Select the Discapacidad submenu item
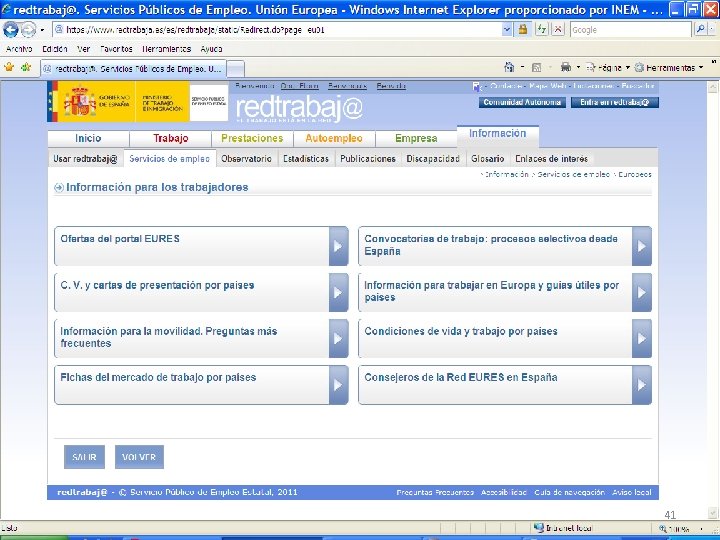 click(x=433, y=159)
